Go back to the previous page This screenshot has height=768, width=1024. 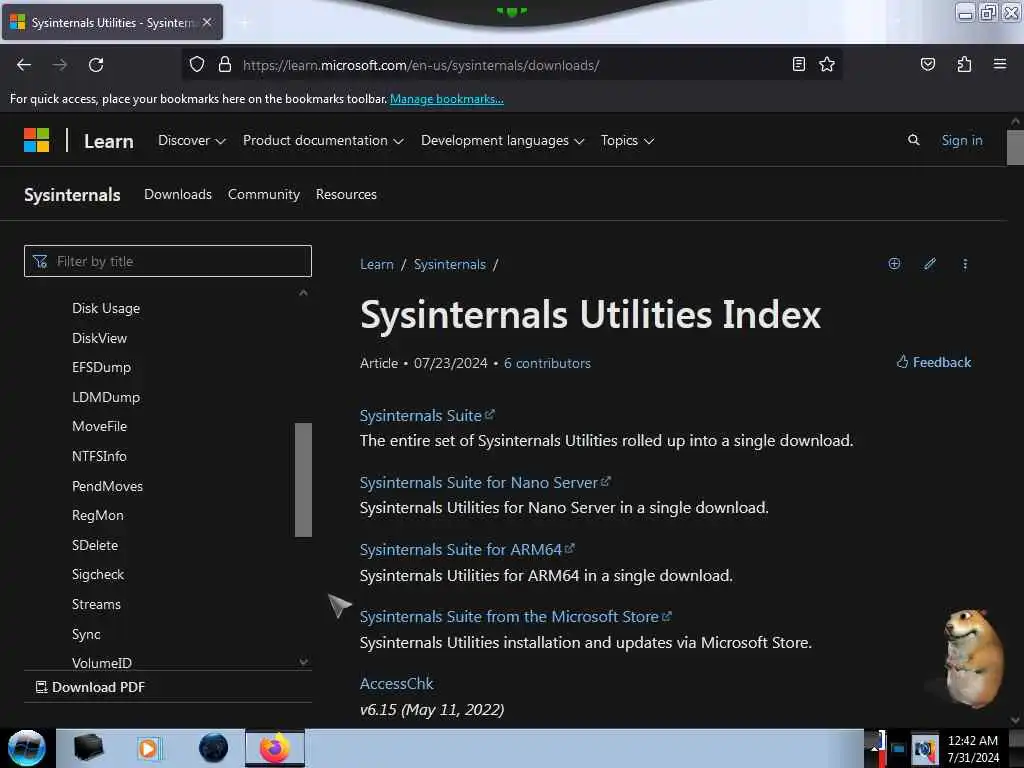(x=24, y=65)
